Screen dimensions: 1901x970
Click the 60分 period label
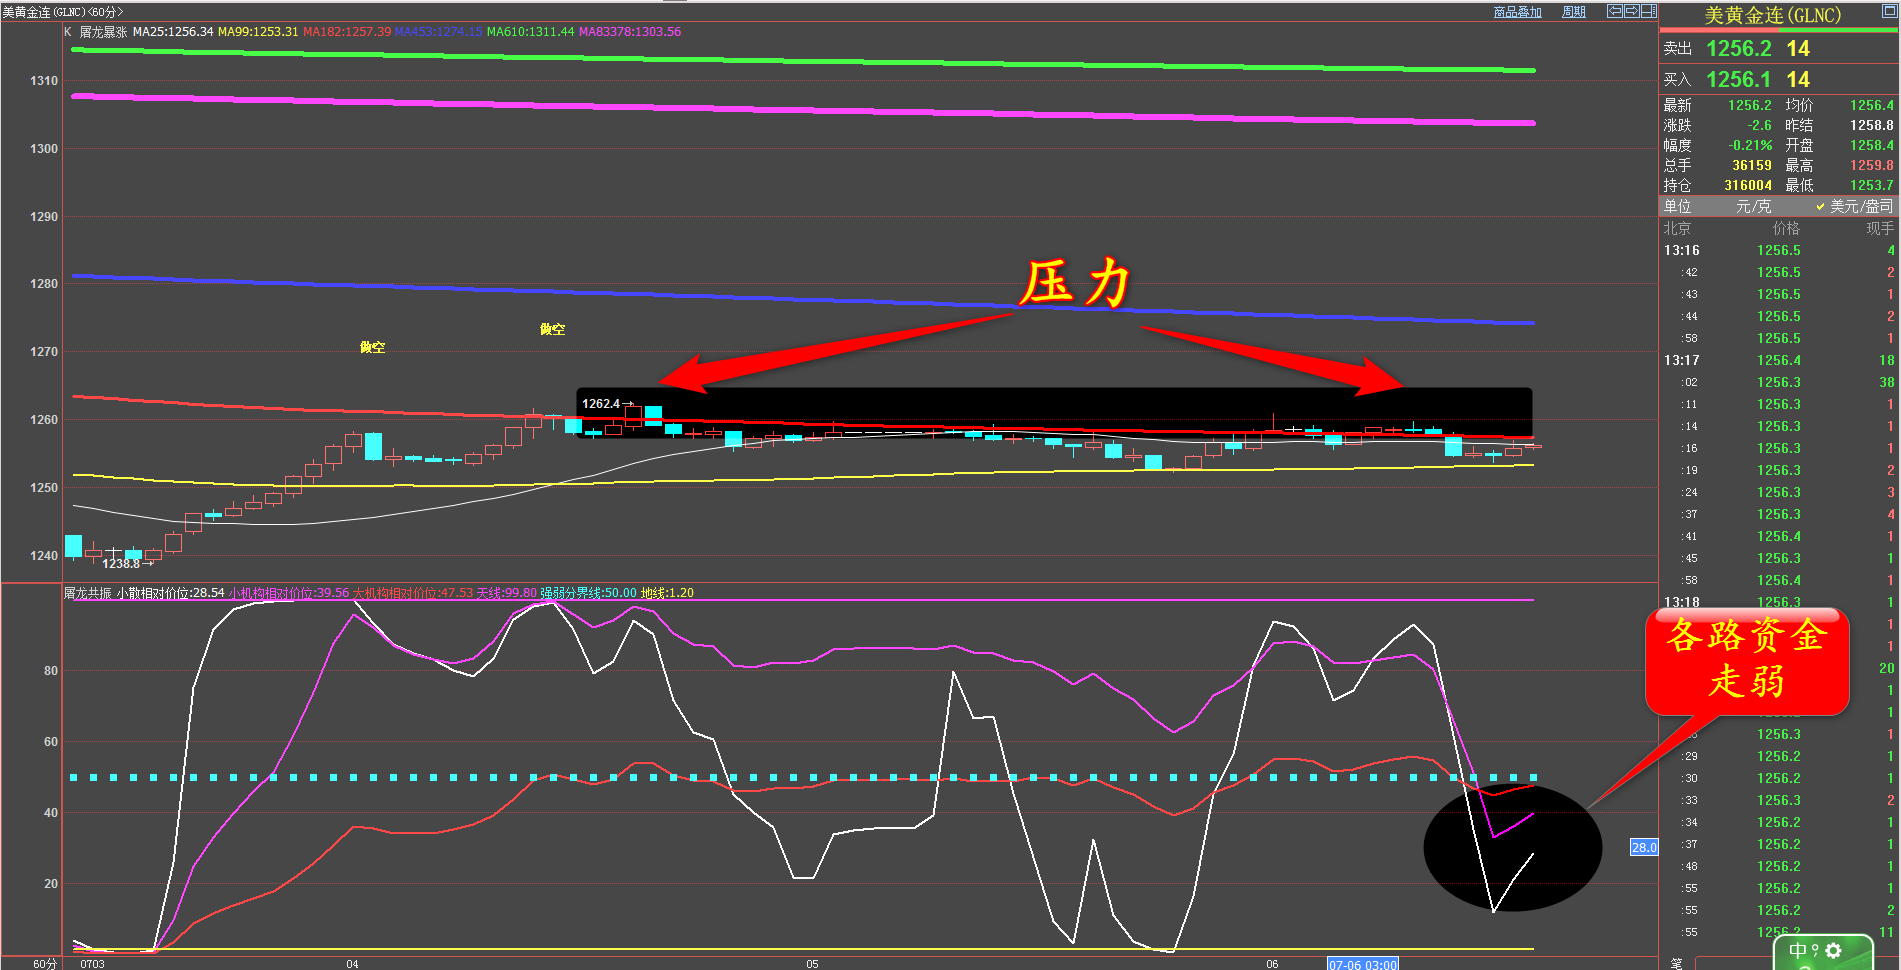(44, 964)
